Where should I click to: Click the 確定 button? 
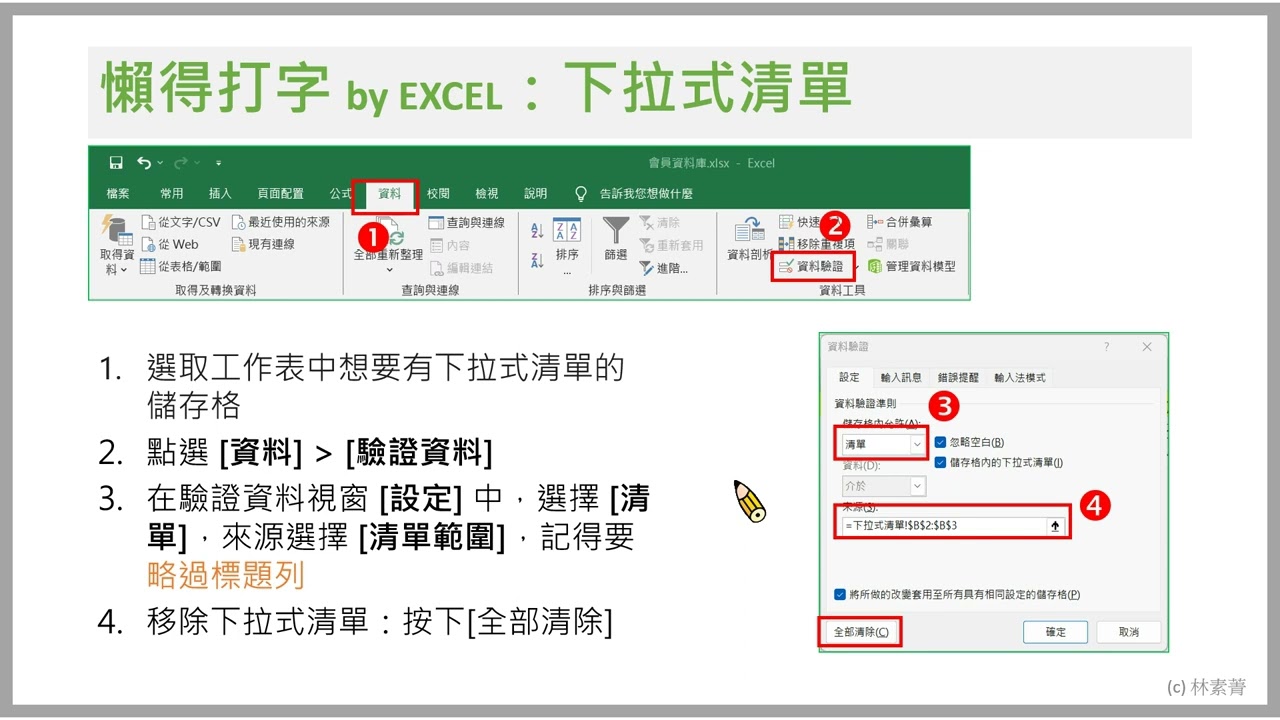pyautogui.click(x=1056, y=632)
